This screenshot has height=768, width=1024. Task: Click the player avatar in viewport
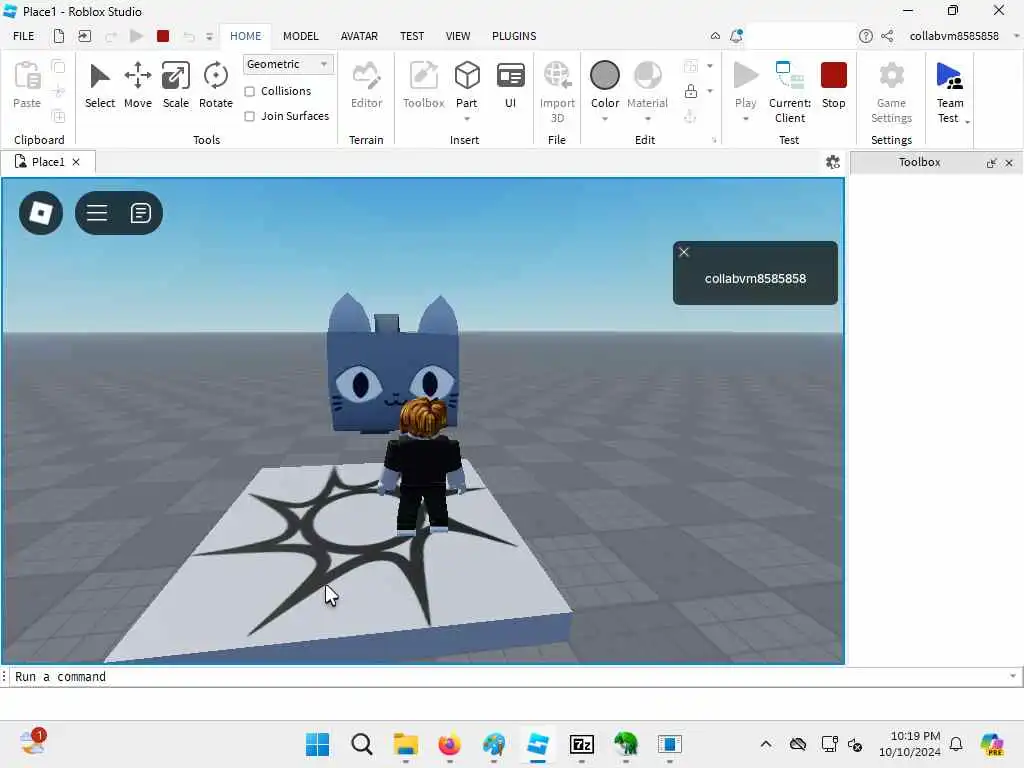423,467
